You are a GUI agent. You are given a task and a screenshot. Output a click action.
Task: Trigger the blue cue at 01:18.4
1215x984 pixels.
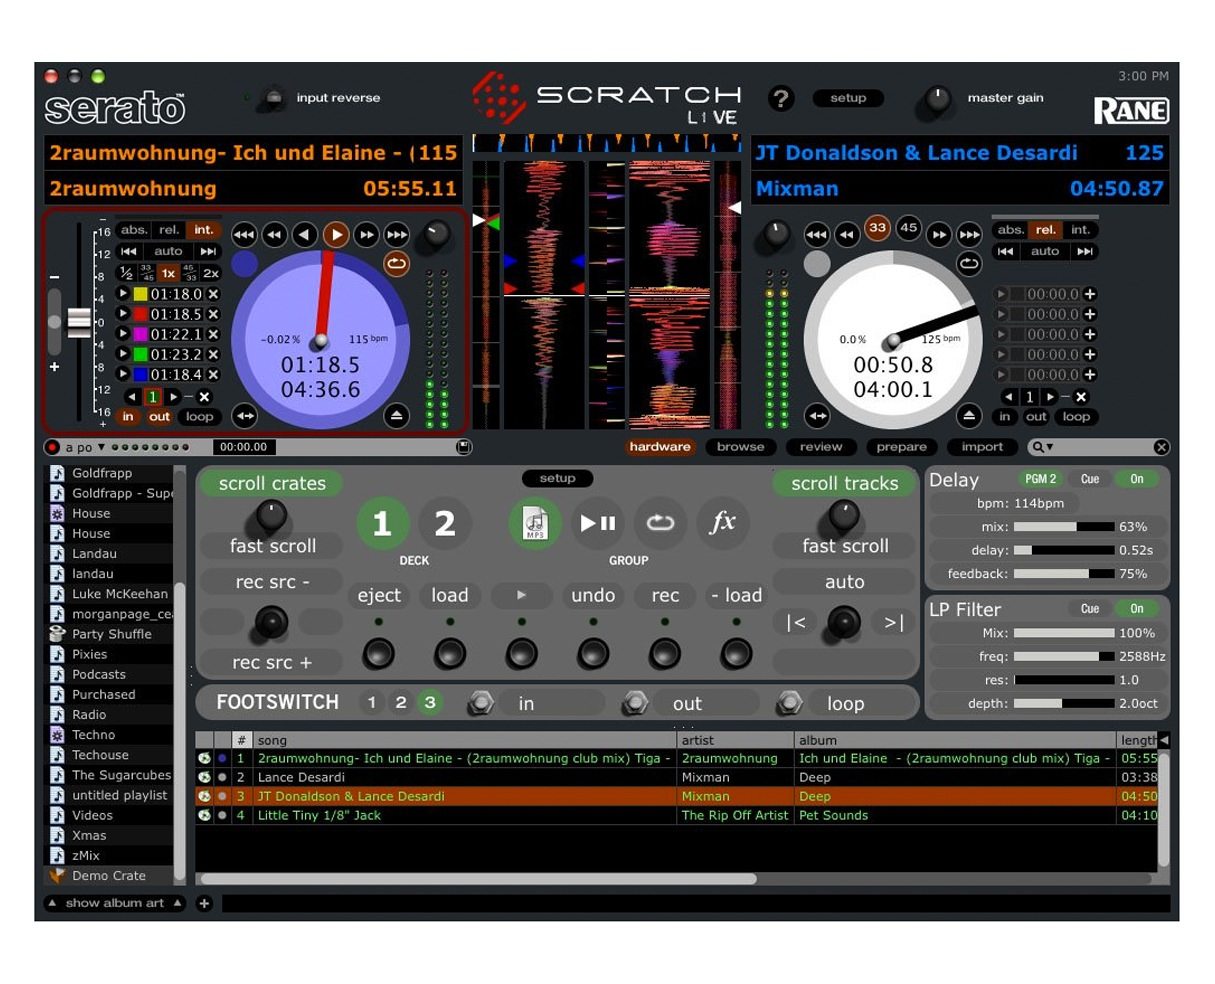(123, 374)
